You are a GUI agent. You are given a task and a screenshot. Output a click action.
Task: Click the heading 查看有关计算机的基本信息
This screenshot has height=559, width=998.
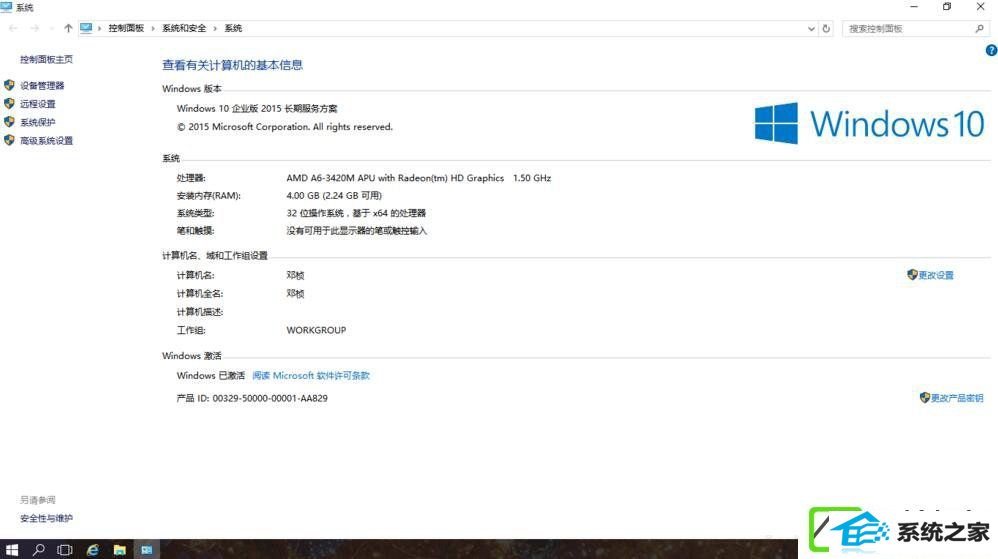(x=232, y=65)
